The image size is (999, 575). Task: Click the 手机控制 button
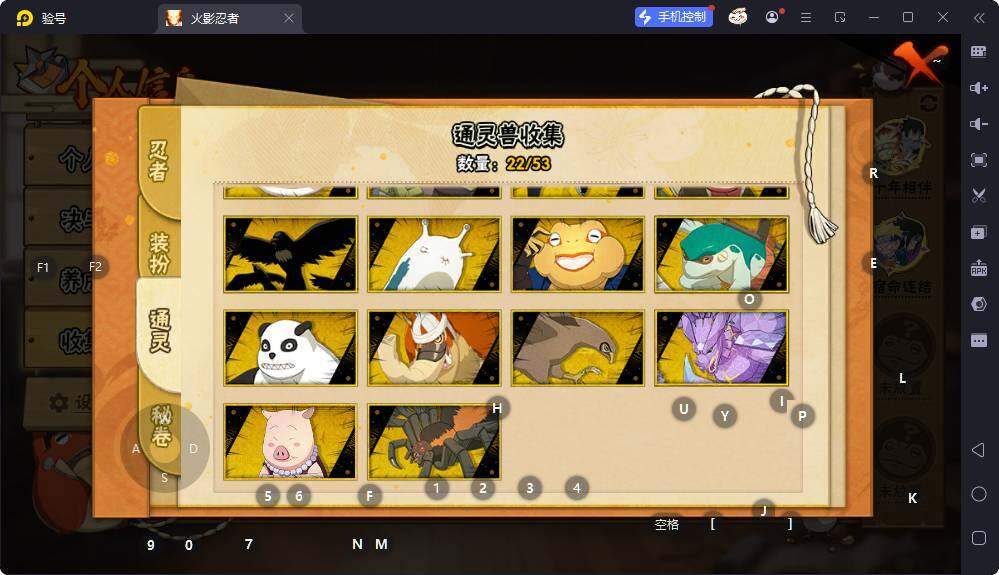[673, 17]
